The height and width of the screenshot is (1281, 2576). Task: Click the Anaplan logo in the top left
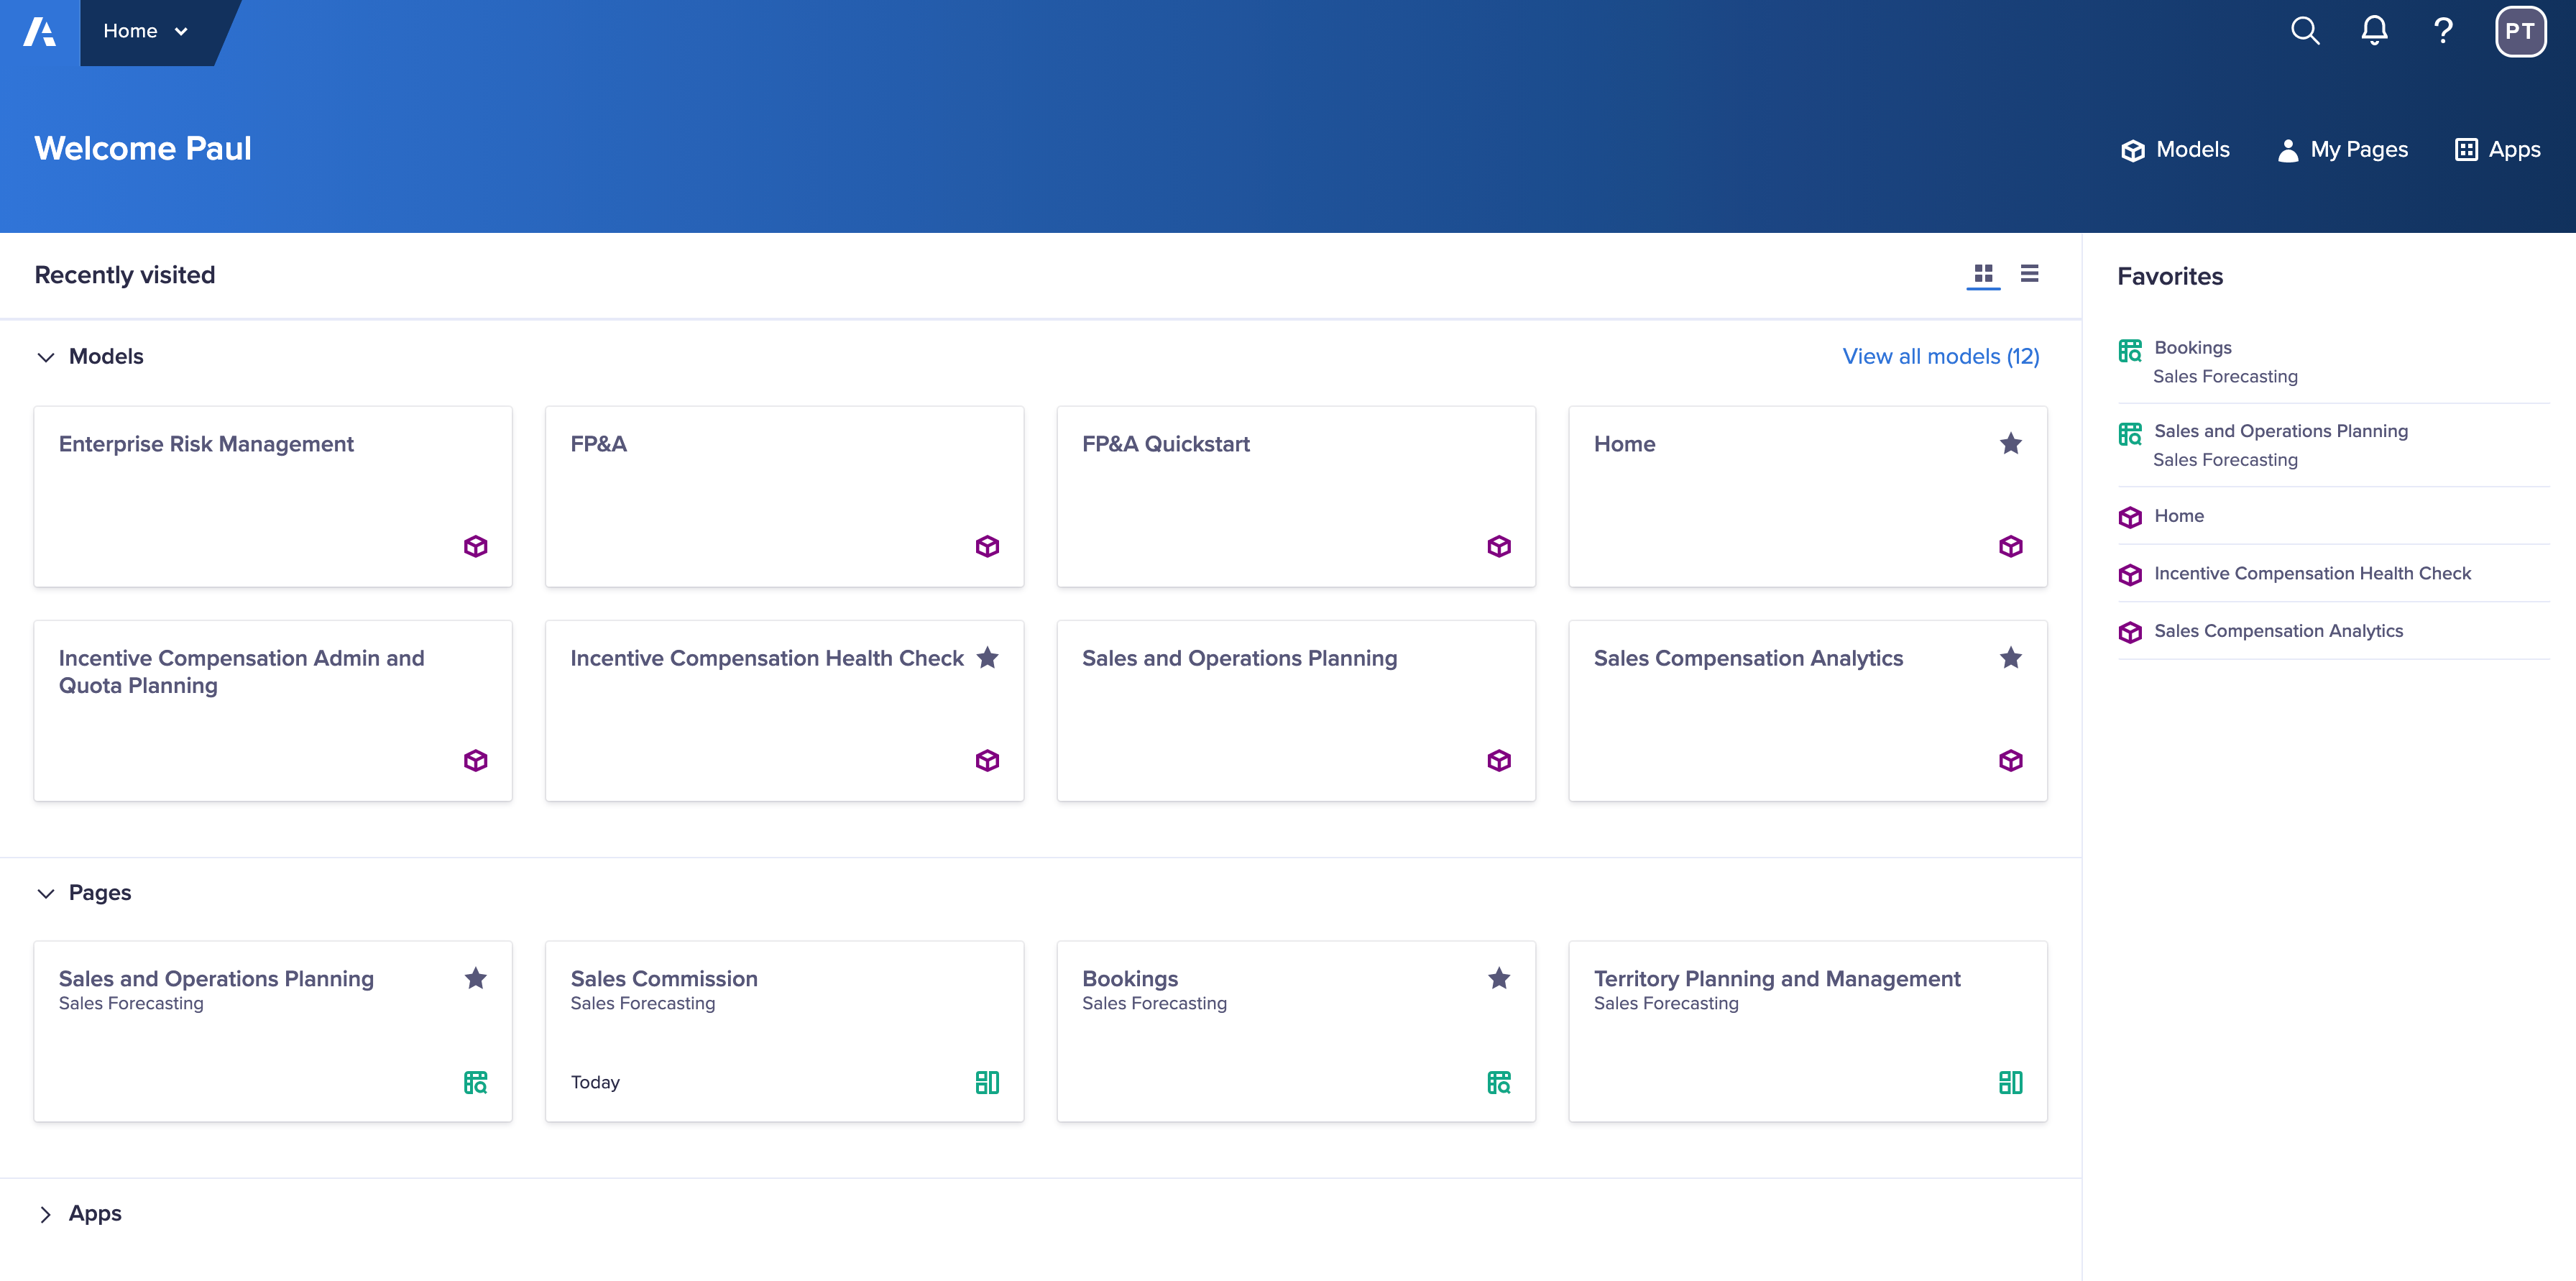click(39, 31)
